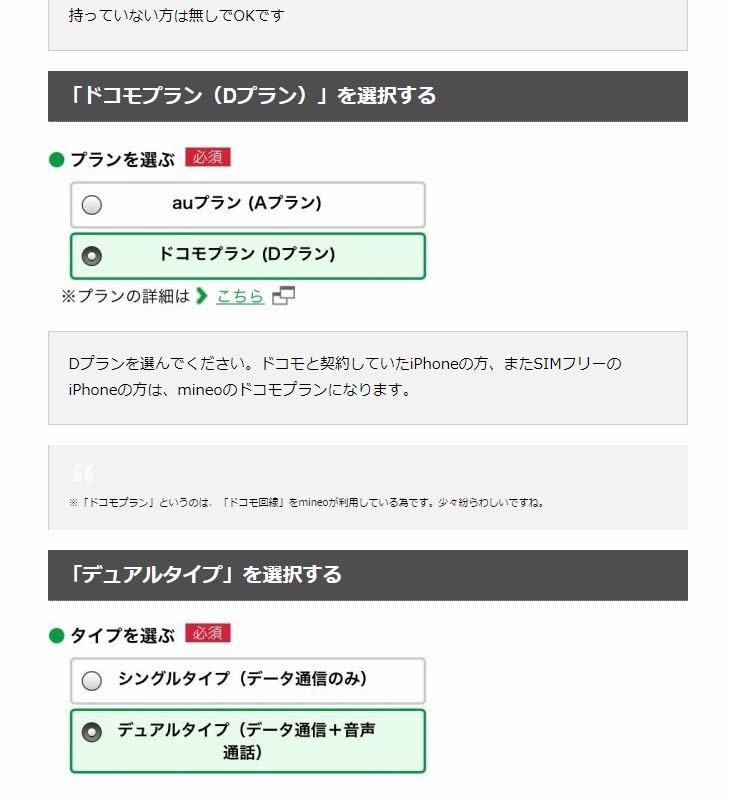
Task: Click the Dプランを選んでください explanation box
Action: [367, 377]
